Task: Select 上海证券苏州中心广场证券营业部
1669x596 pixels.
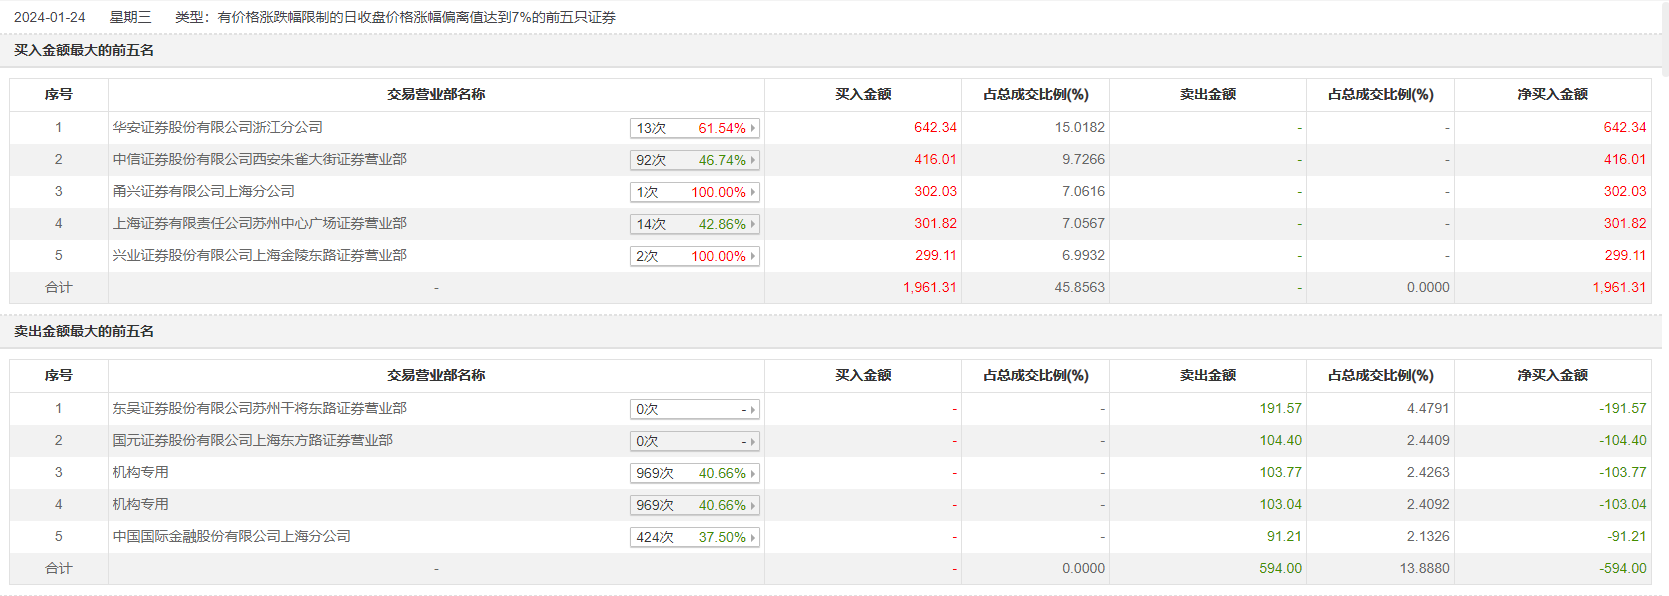Action: tap(259, 224)
